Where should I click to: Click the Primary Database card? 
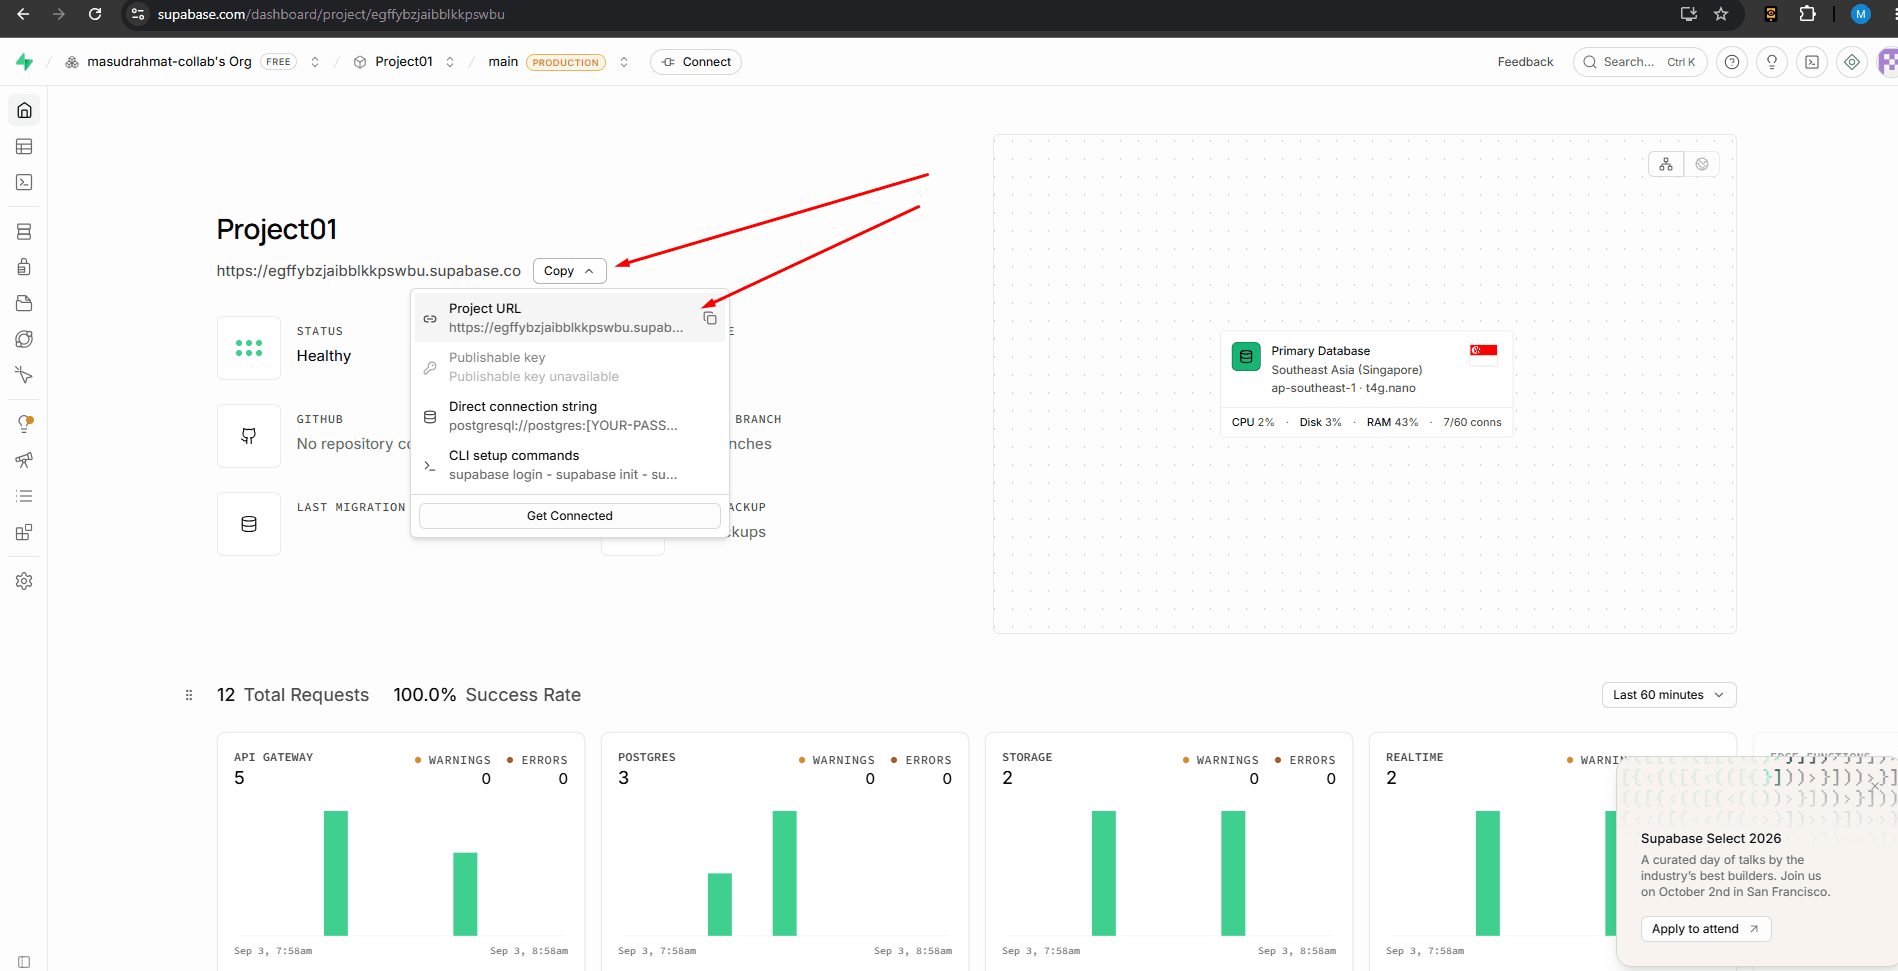[x=1366, y=383]
